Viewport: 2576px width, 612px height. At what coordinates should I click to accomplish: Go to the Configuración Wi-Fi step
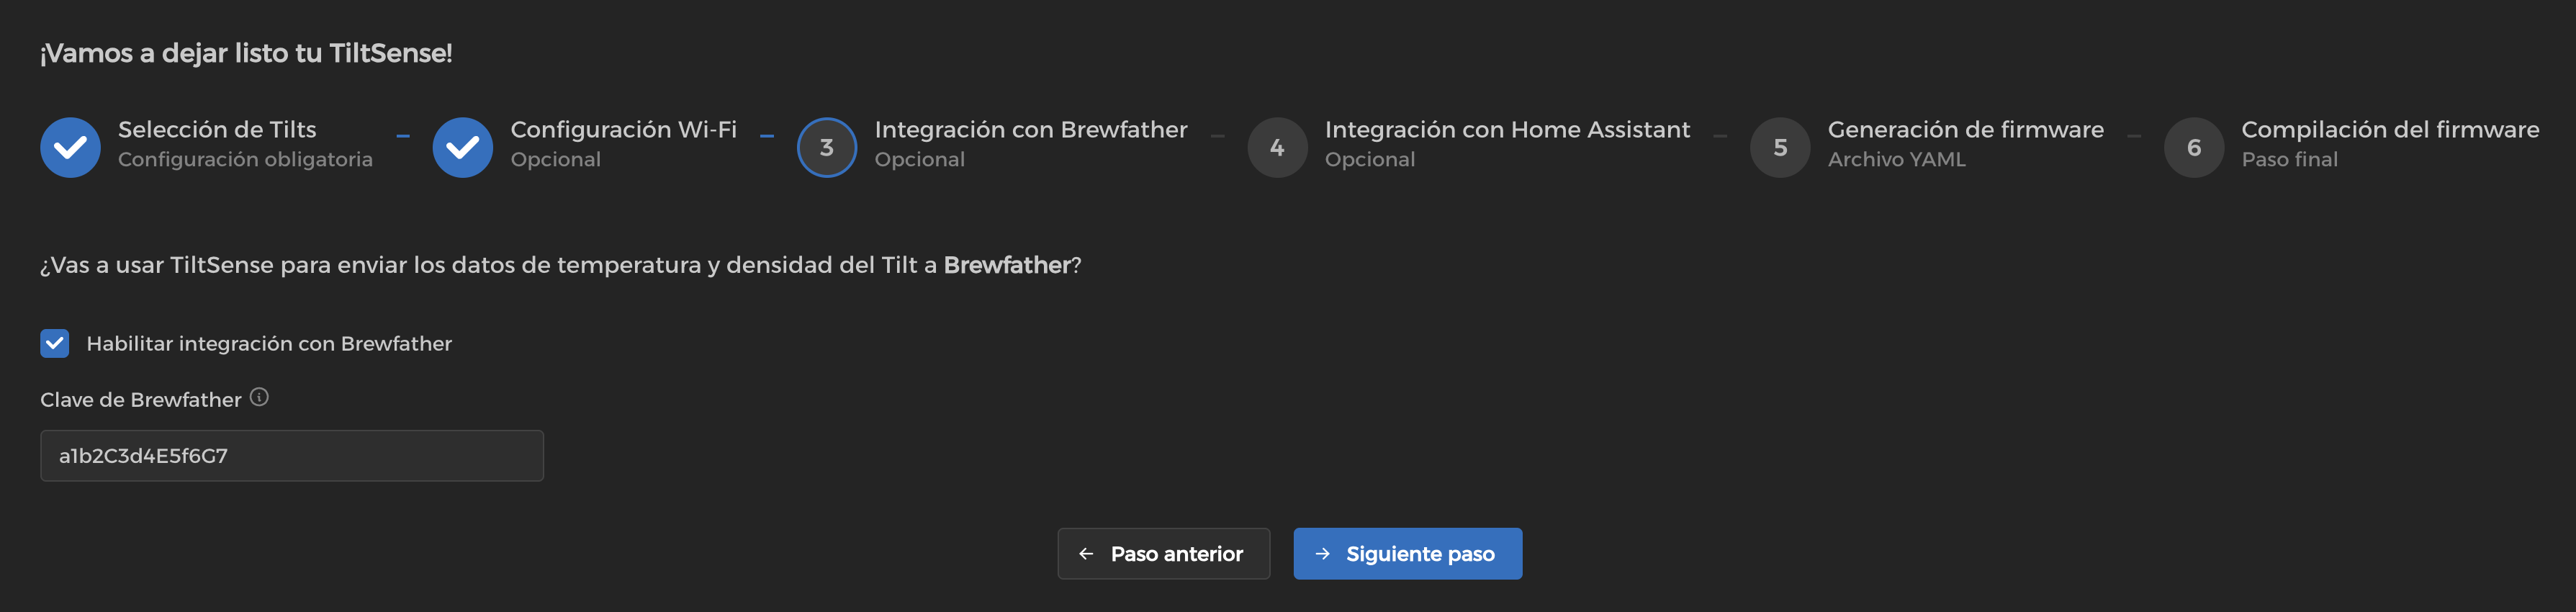(623, 130)
